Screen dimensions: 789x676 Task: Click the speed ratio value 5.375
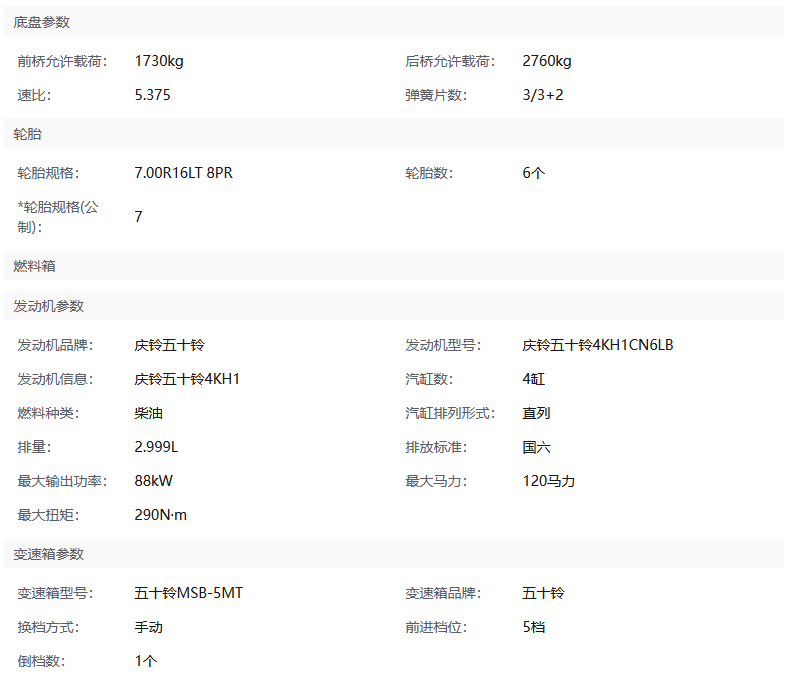click(154, 95)
